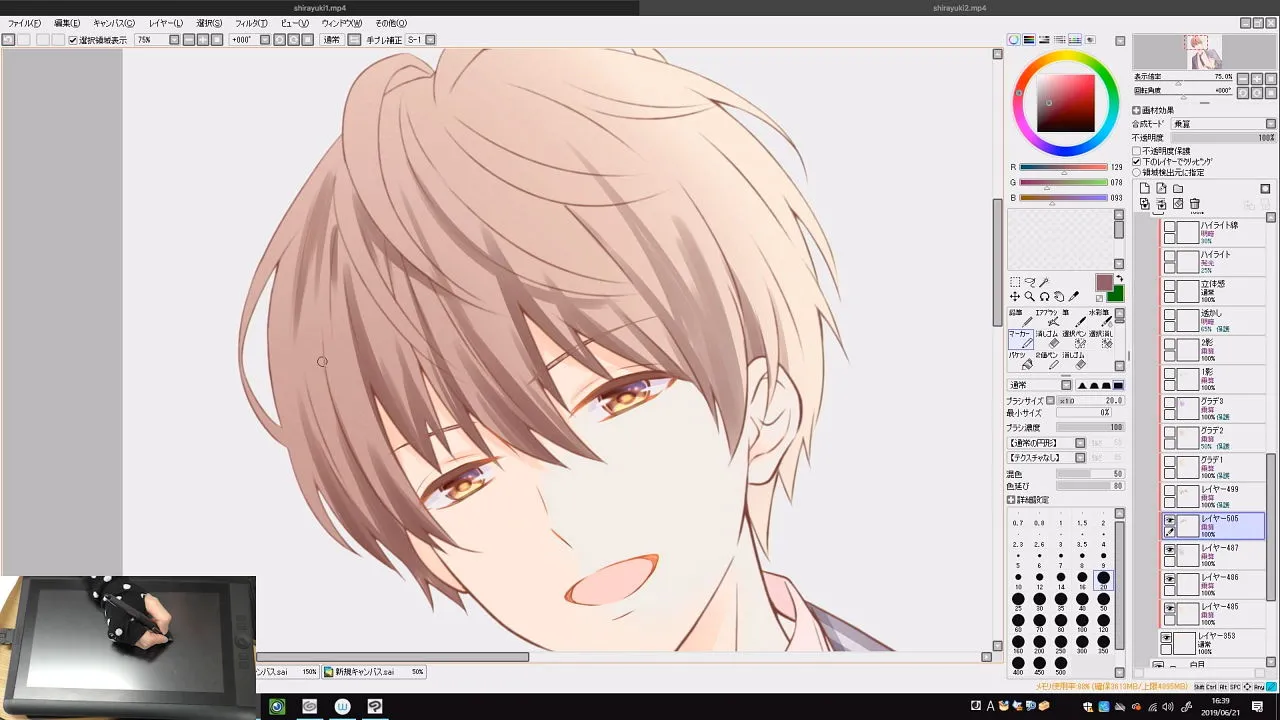The image size is (1280, 720).
Task: Select the magic wand selection tool
Action: [1044, 283]
